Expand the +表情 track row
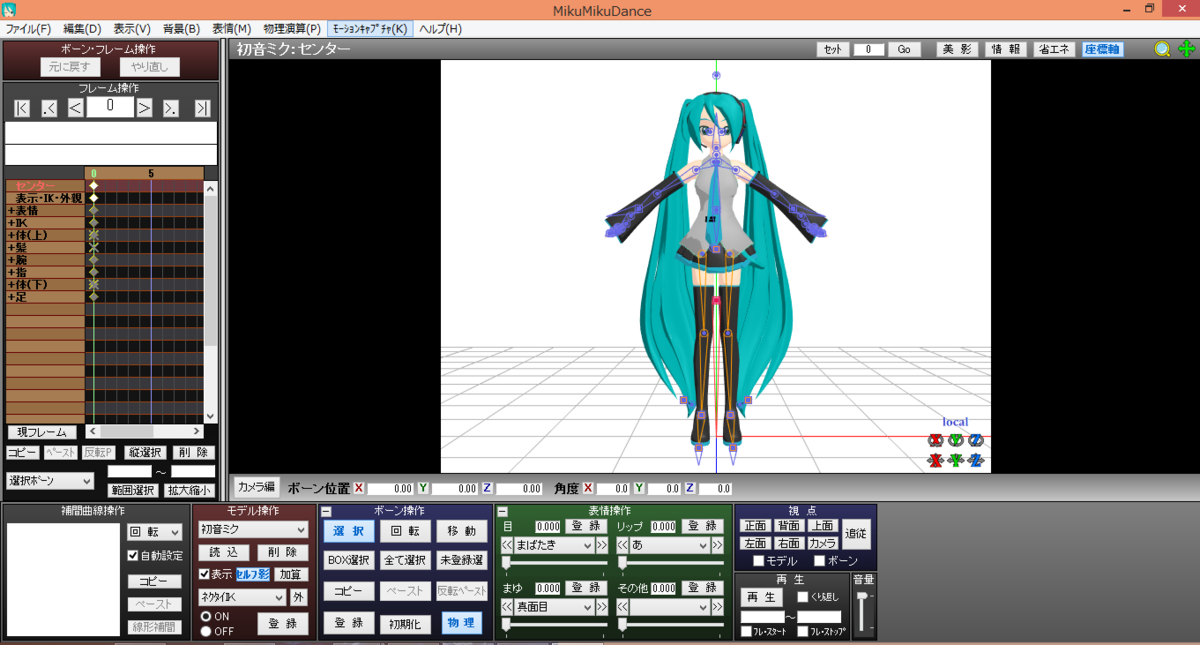 click(x=44, y=210)
